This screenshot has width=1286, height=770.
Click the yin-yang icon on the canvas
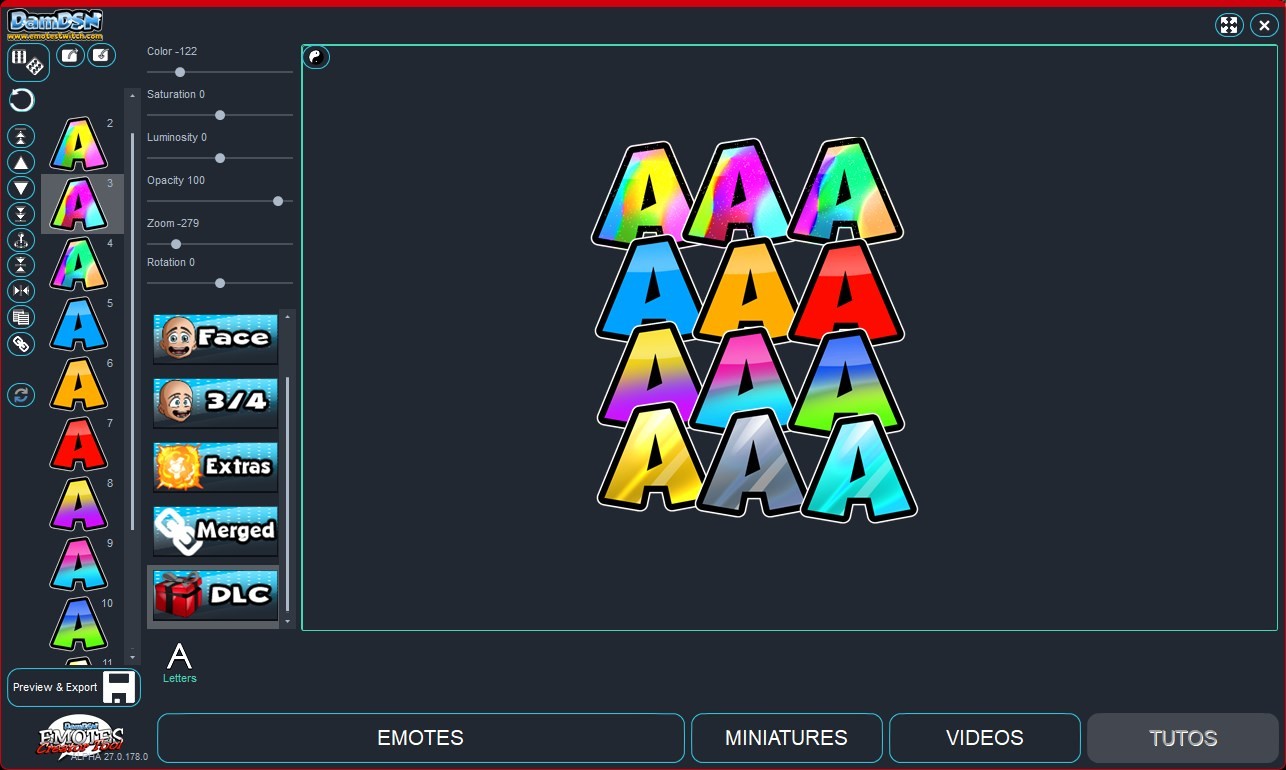316,57
